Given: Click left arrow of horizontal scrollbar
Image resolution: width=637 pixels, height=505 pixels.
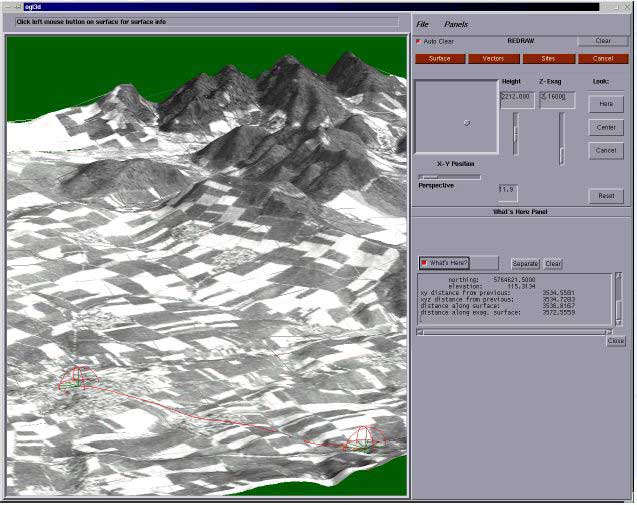Looking at the screenshot, I should coord(420,332).
